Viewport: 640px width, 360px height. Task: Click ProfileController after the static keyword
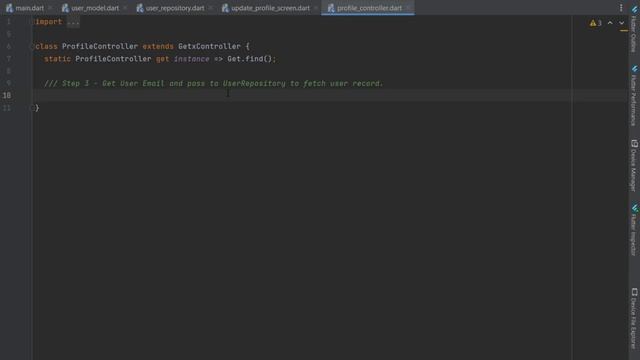(x=113, y=59)
